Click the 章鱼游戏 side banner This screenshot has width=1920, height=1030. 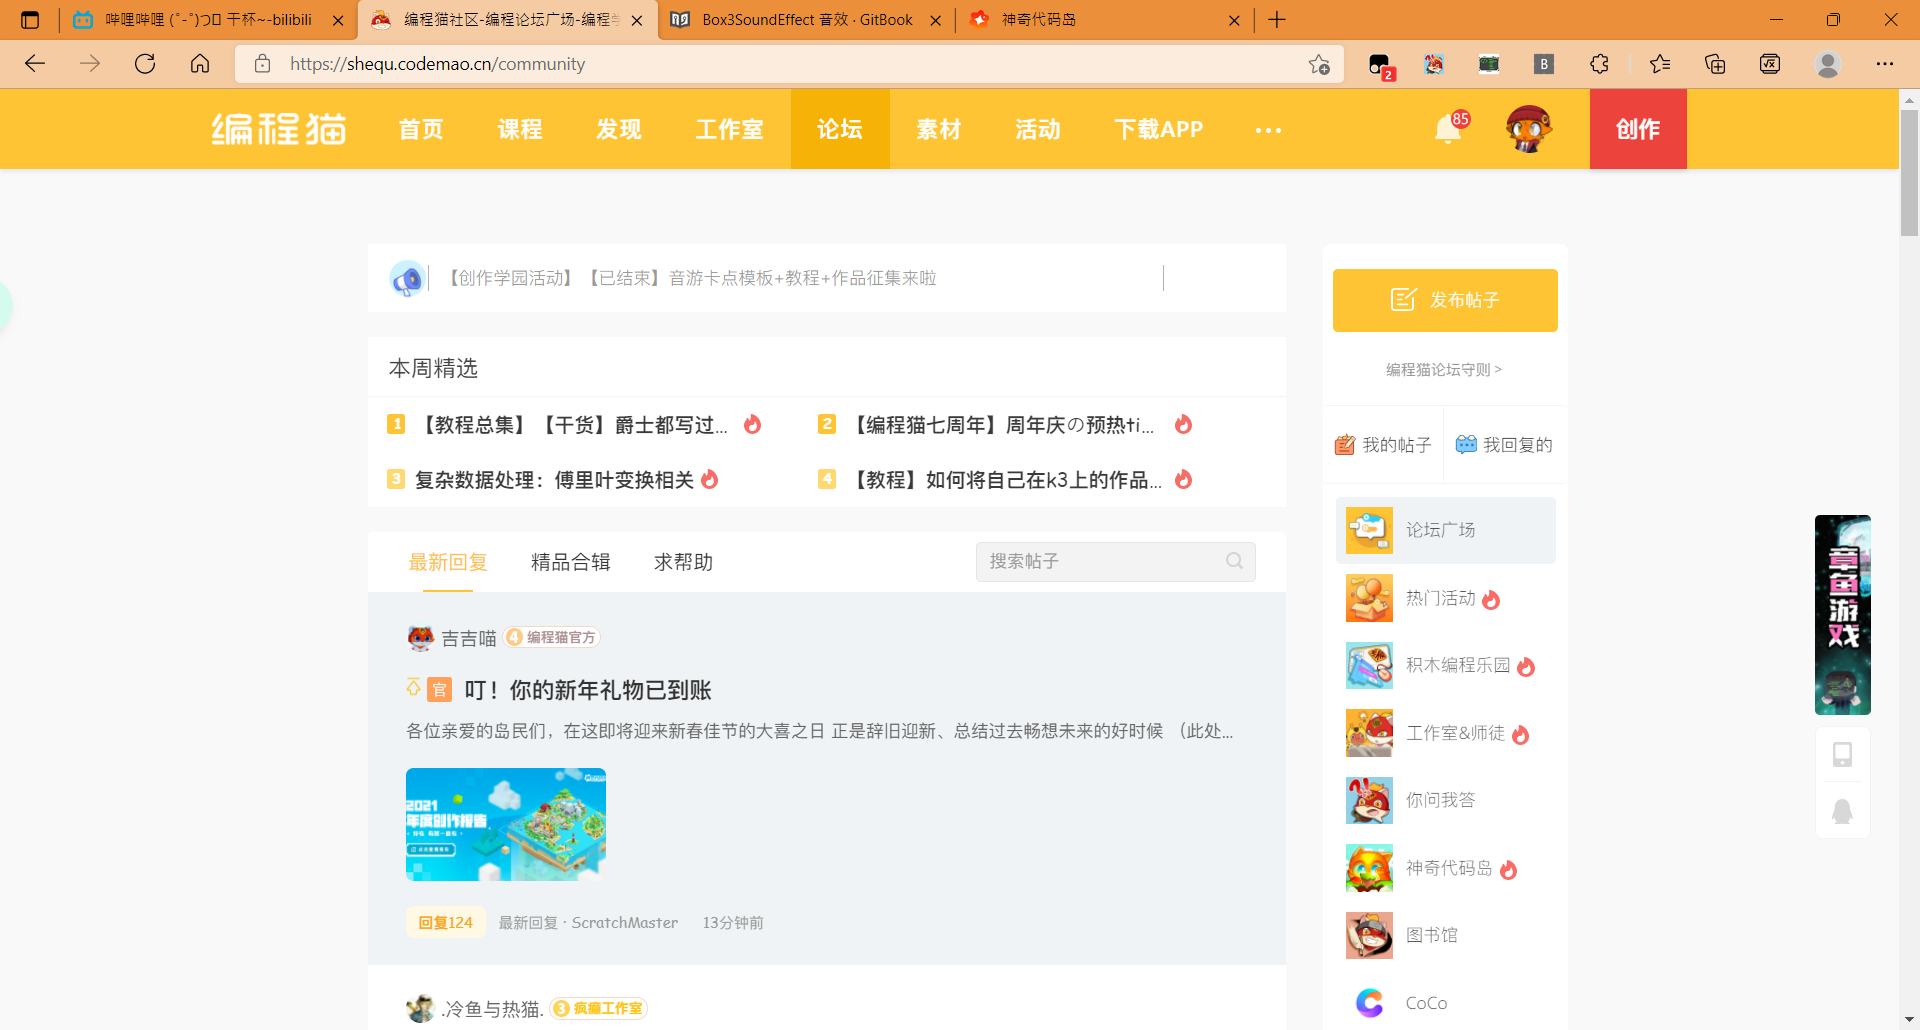coord(1842,614)
